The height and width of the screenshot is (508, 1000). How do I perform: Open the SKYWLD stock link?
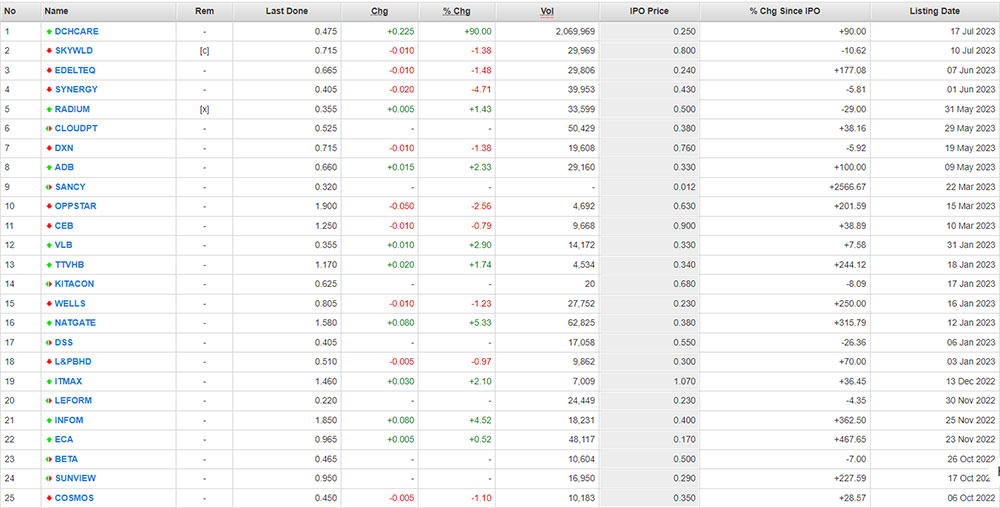point(74,51)
